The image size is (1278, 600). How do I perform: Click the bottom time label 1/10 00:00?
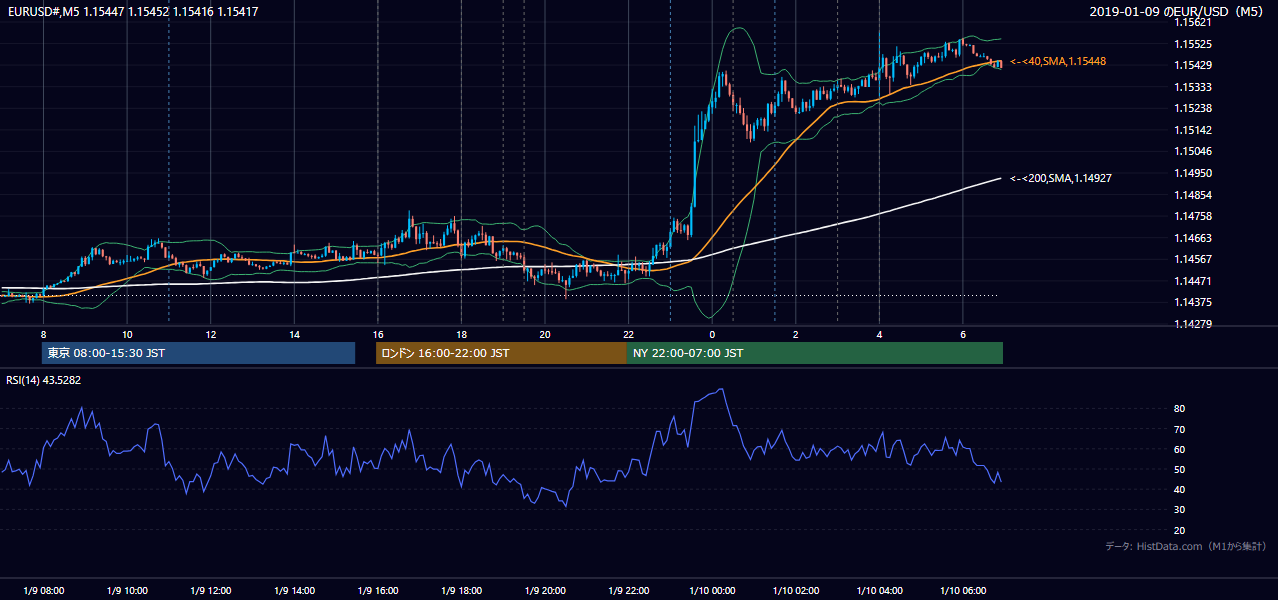(711, 591)
